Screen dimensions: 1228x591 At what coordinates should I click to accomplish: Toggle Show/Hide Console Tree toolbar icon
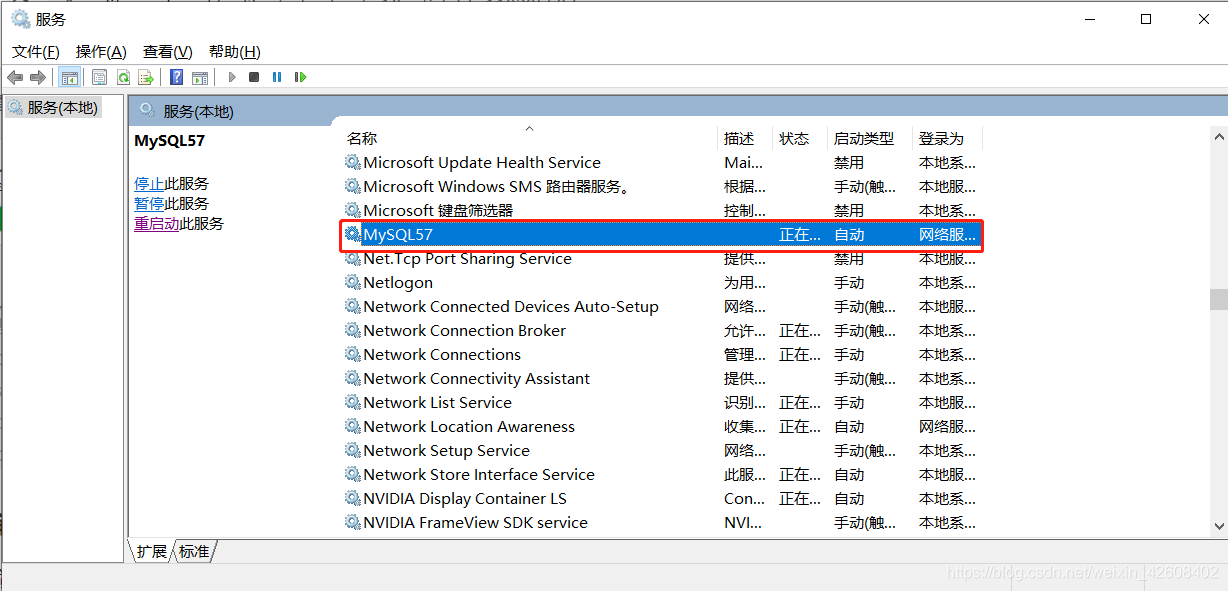click(x=70, y=77)
